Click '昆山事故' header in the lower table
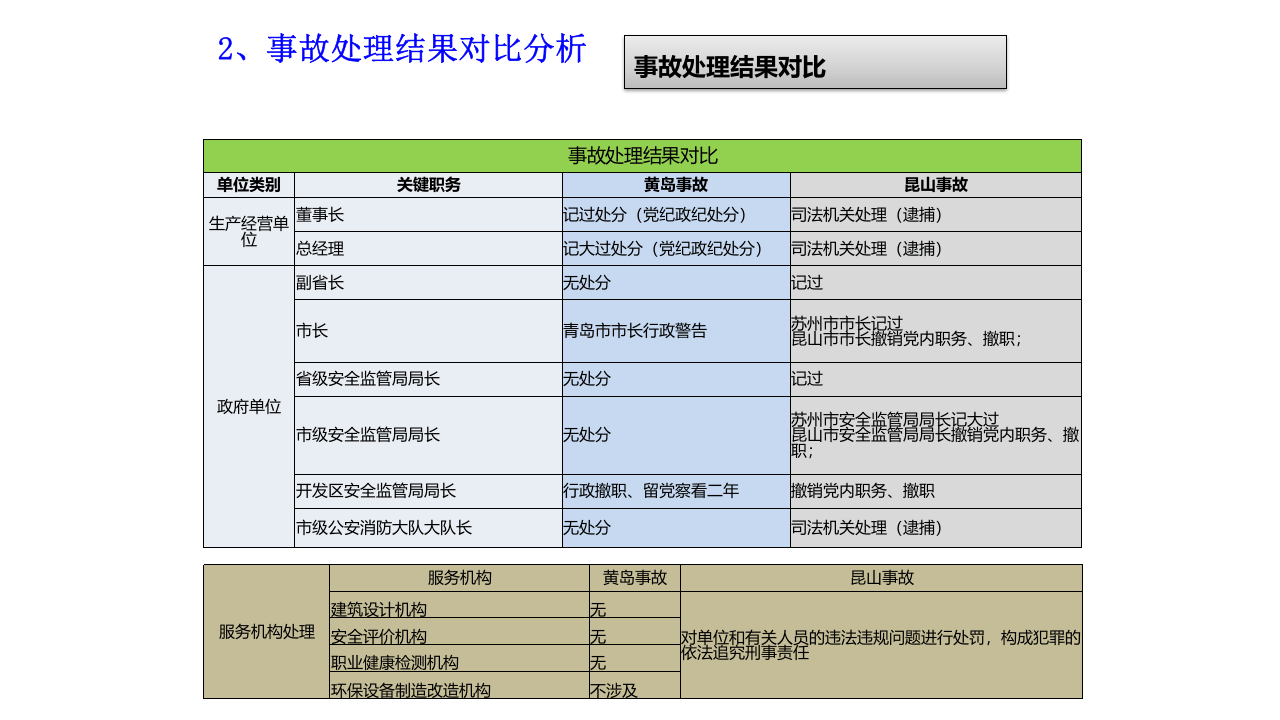The image size is (1280, 720). click(x=881, y=578)
